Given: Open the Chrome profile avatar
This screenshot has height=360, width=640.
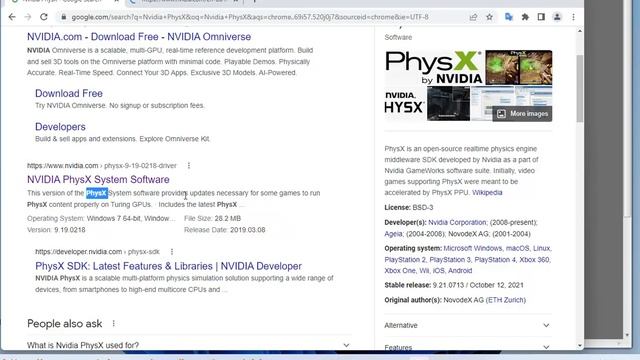Looking at the screenshot, I should pyautogui.click(x=557, y=17).
